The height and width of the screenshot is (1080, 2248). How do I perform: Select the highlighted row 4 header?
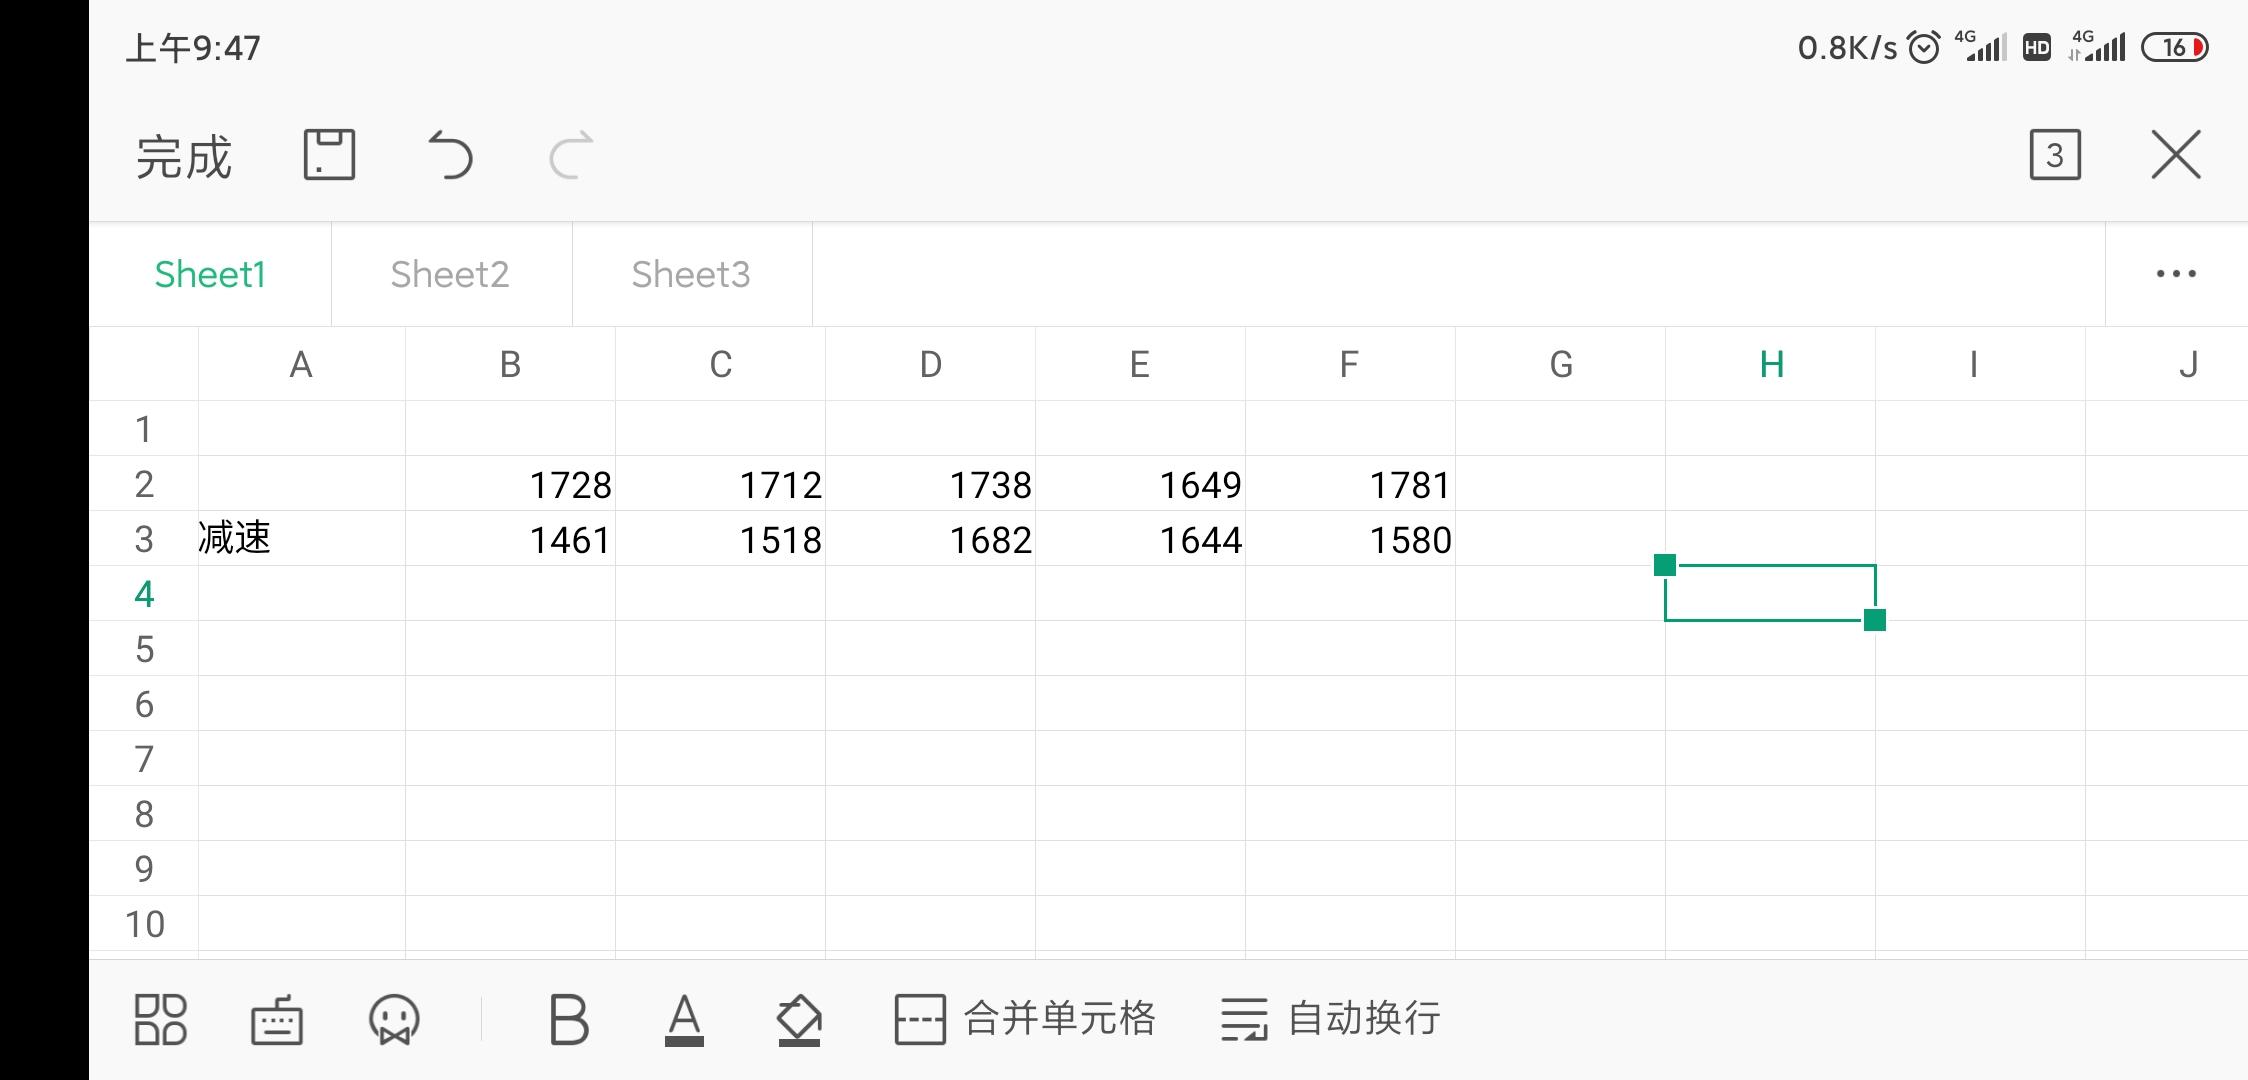pos(144,594)
